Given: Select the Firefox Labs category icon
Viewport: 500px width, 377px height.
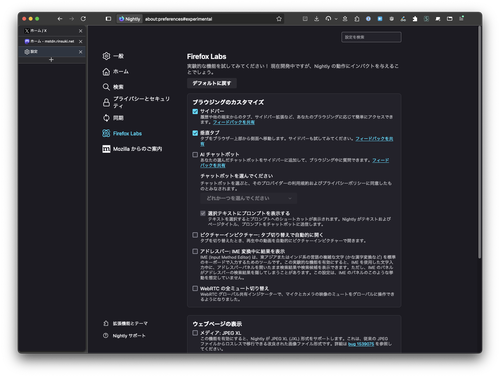Looking at the screenshot, I should pos(106,133).
